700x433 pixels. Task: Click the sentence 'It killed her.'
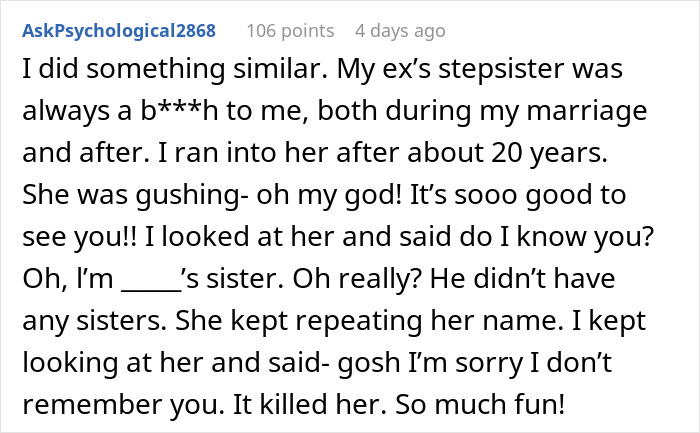pos(309,404)
